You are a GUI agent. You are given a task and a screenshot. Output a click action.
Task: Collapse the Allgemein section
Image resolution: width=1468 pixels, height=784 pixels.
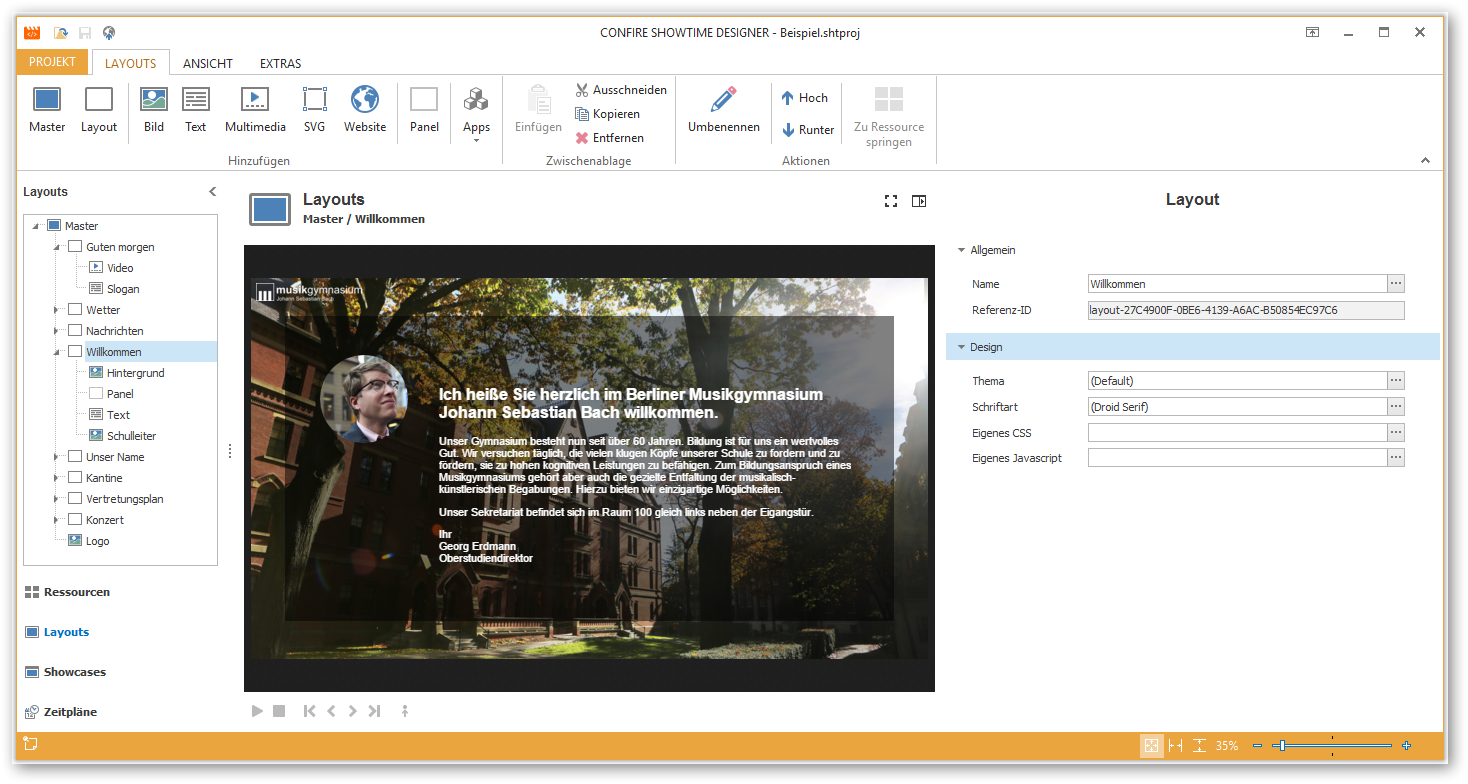(962, 250)
